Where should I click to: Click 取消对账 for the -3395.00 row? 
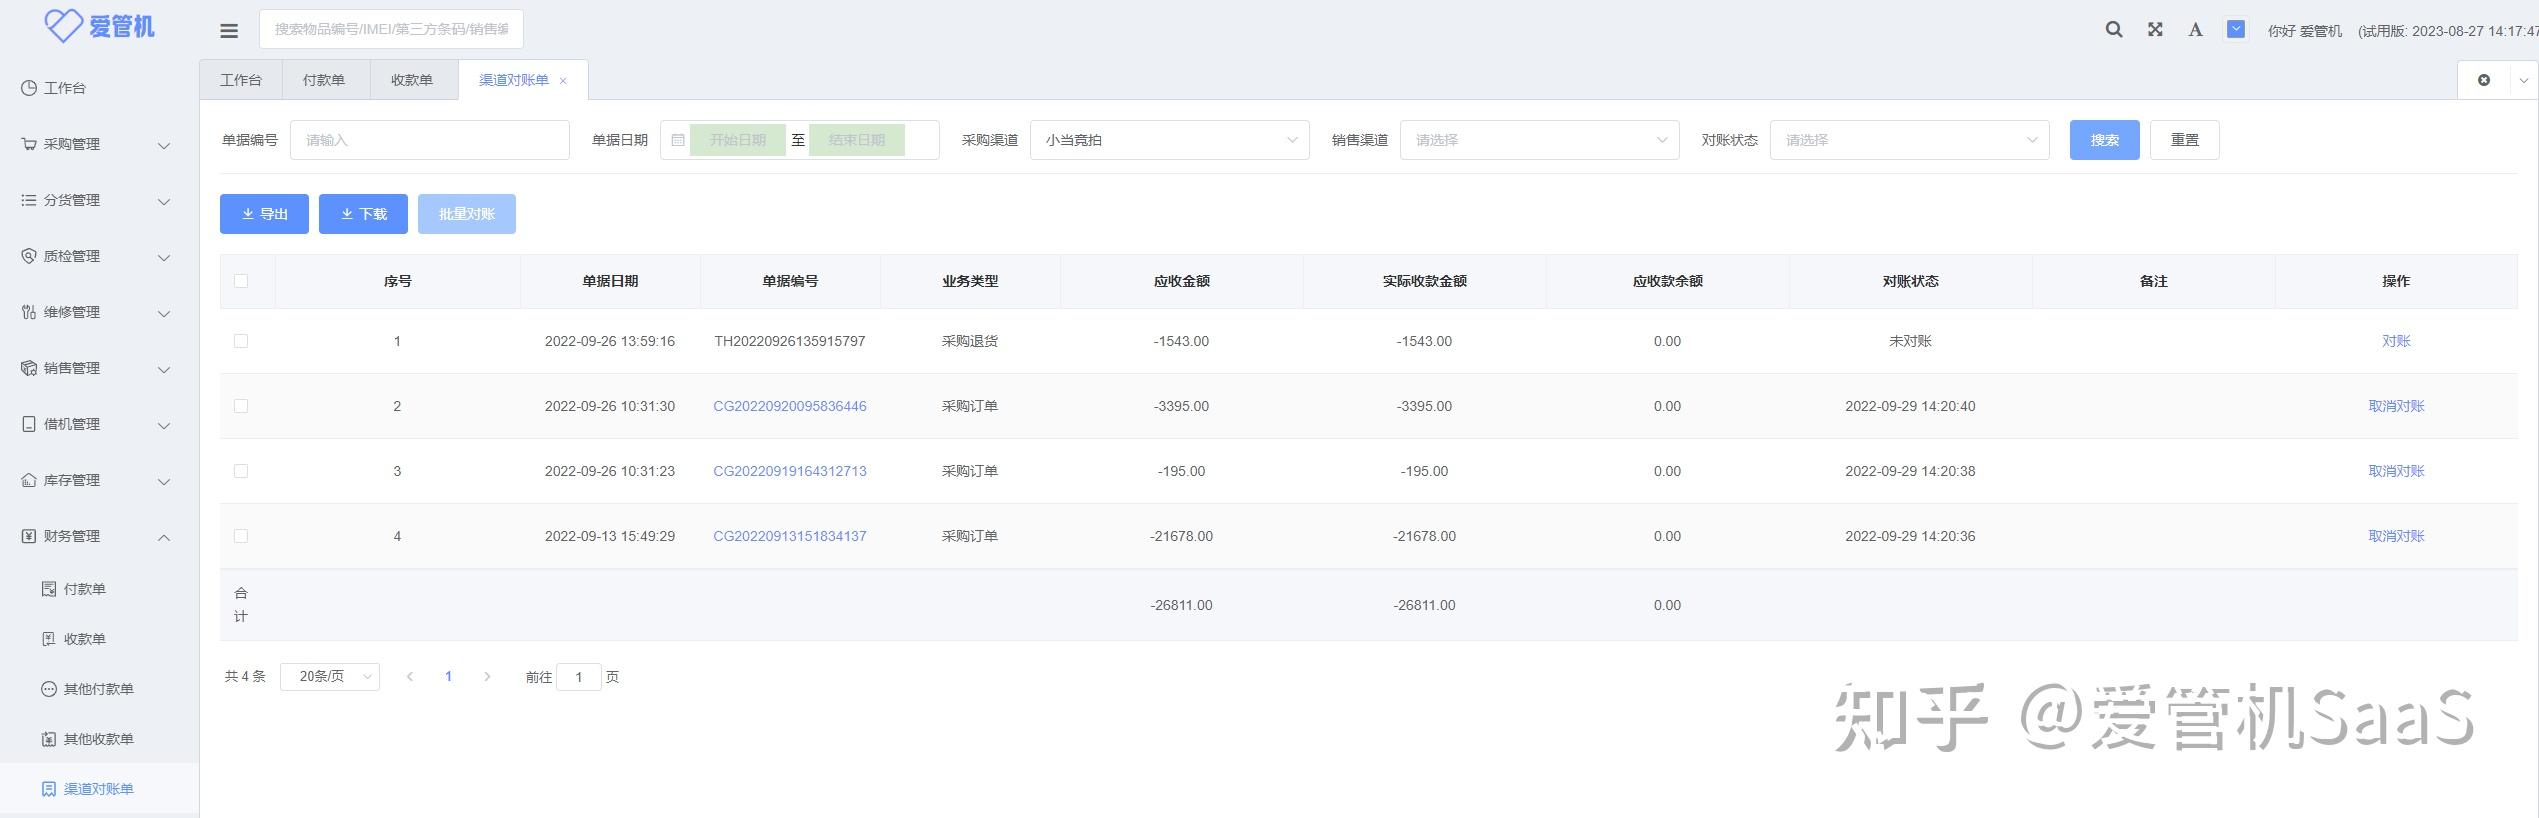[x=2396, y=406]
